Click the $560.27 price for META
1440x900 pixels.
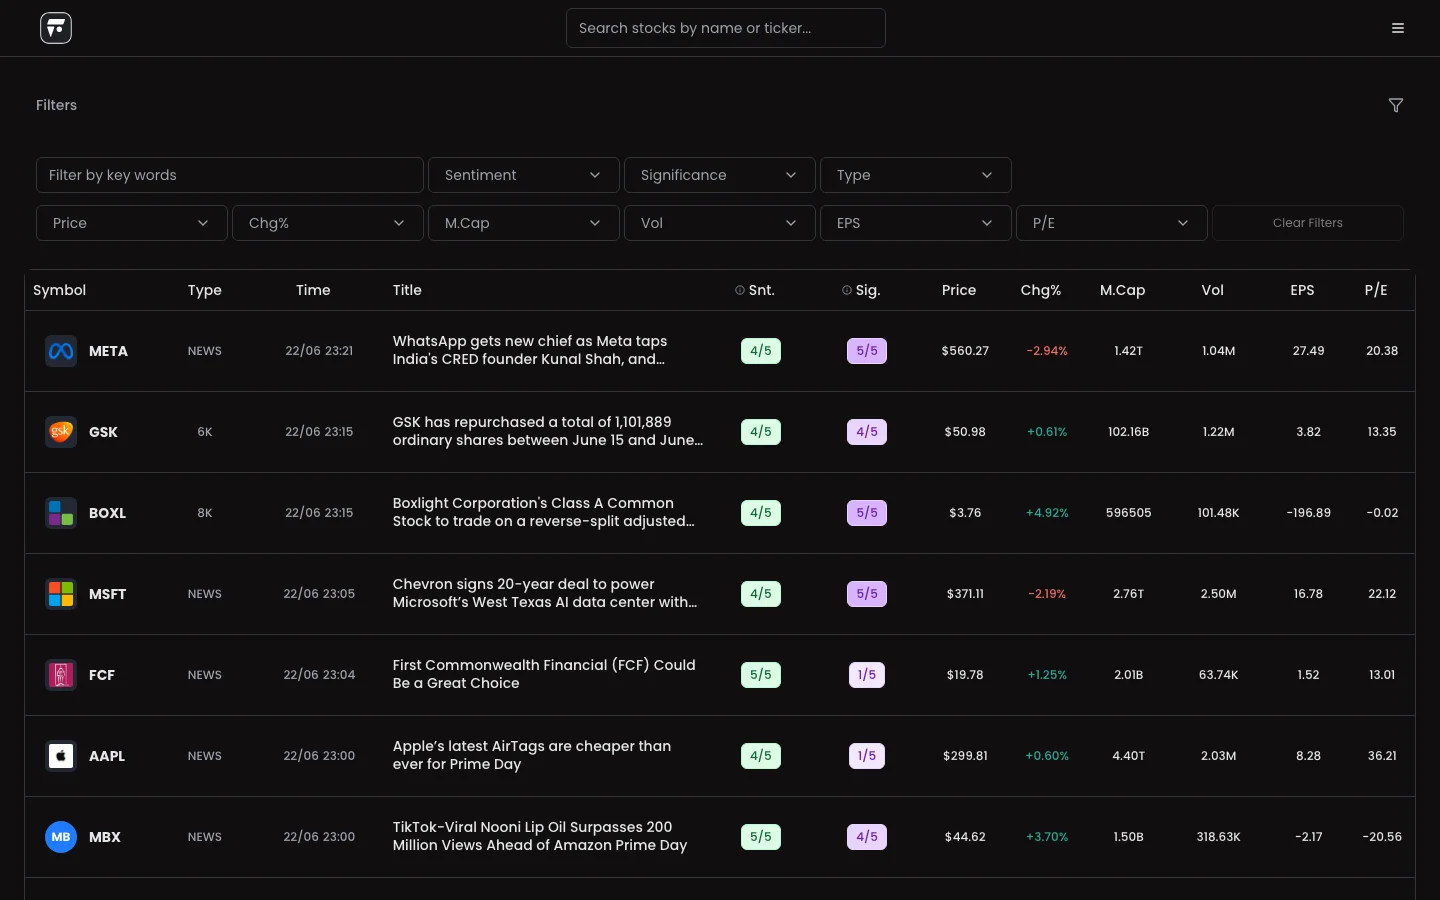(965, 351)
